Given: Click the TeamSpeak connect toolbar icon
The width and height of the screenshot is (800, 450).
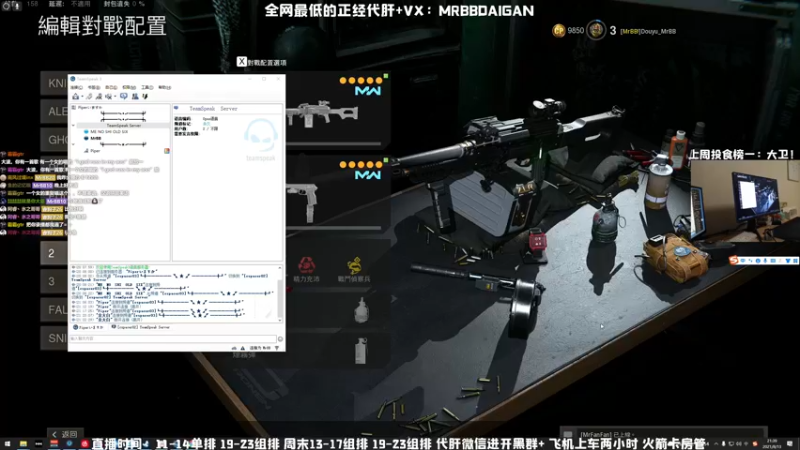Looking at the screenshot, I should pyautogui.click(x=76, y=96).
